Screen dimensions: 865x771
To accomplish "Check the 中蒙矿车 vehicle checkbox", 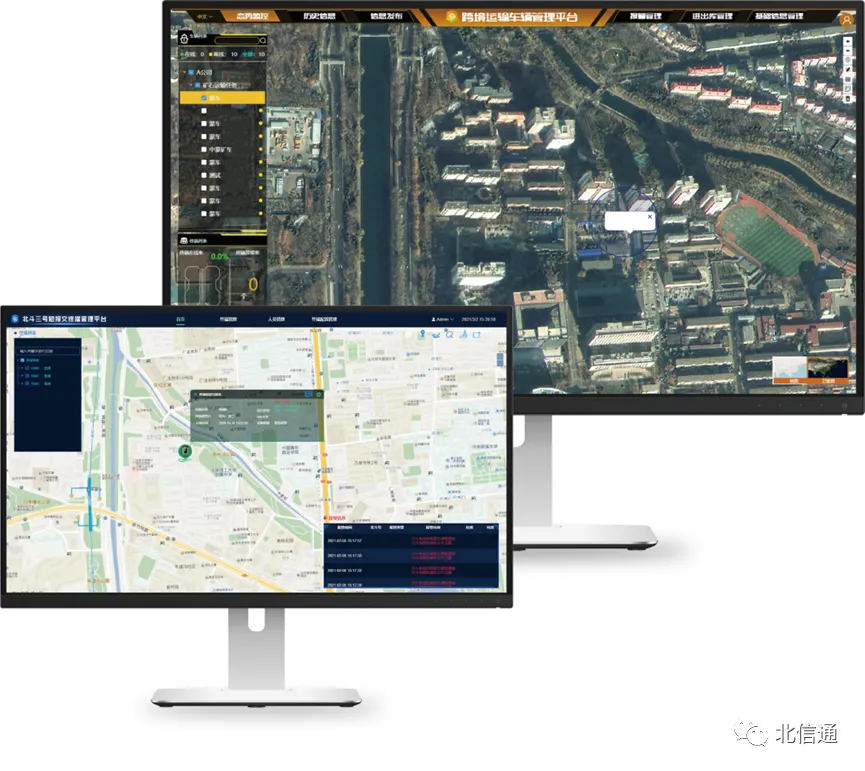I will (x=204, y=150).
